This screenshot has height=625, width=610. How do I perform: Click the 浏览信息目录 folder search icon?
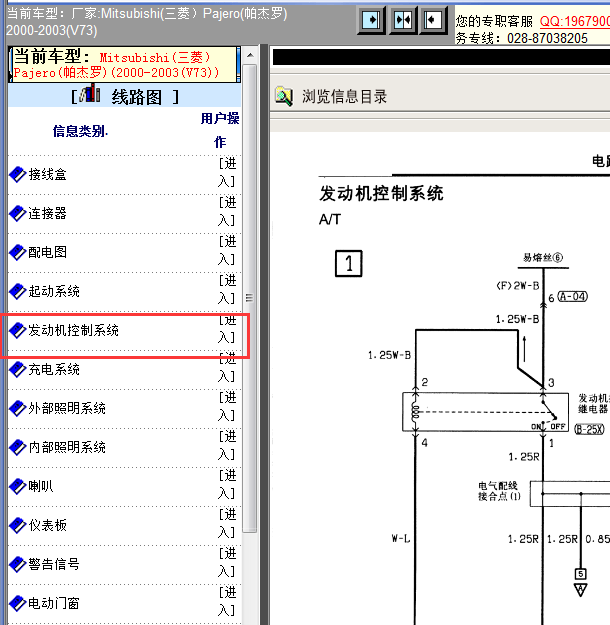(x=284, y=96)
